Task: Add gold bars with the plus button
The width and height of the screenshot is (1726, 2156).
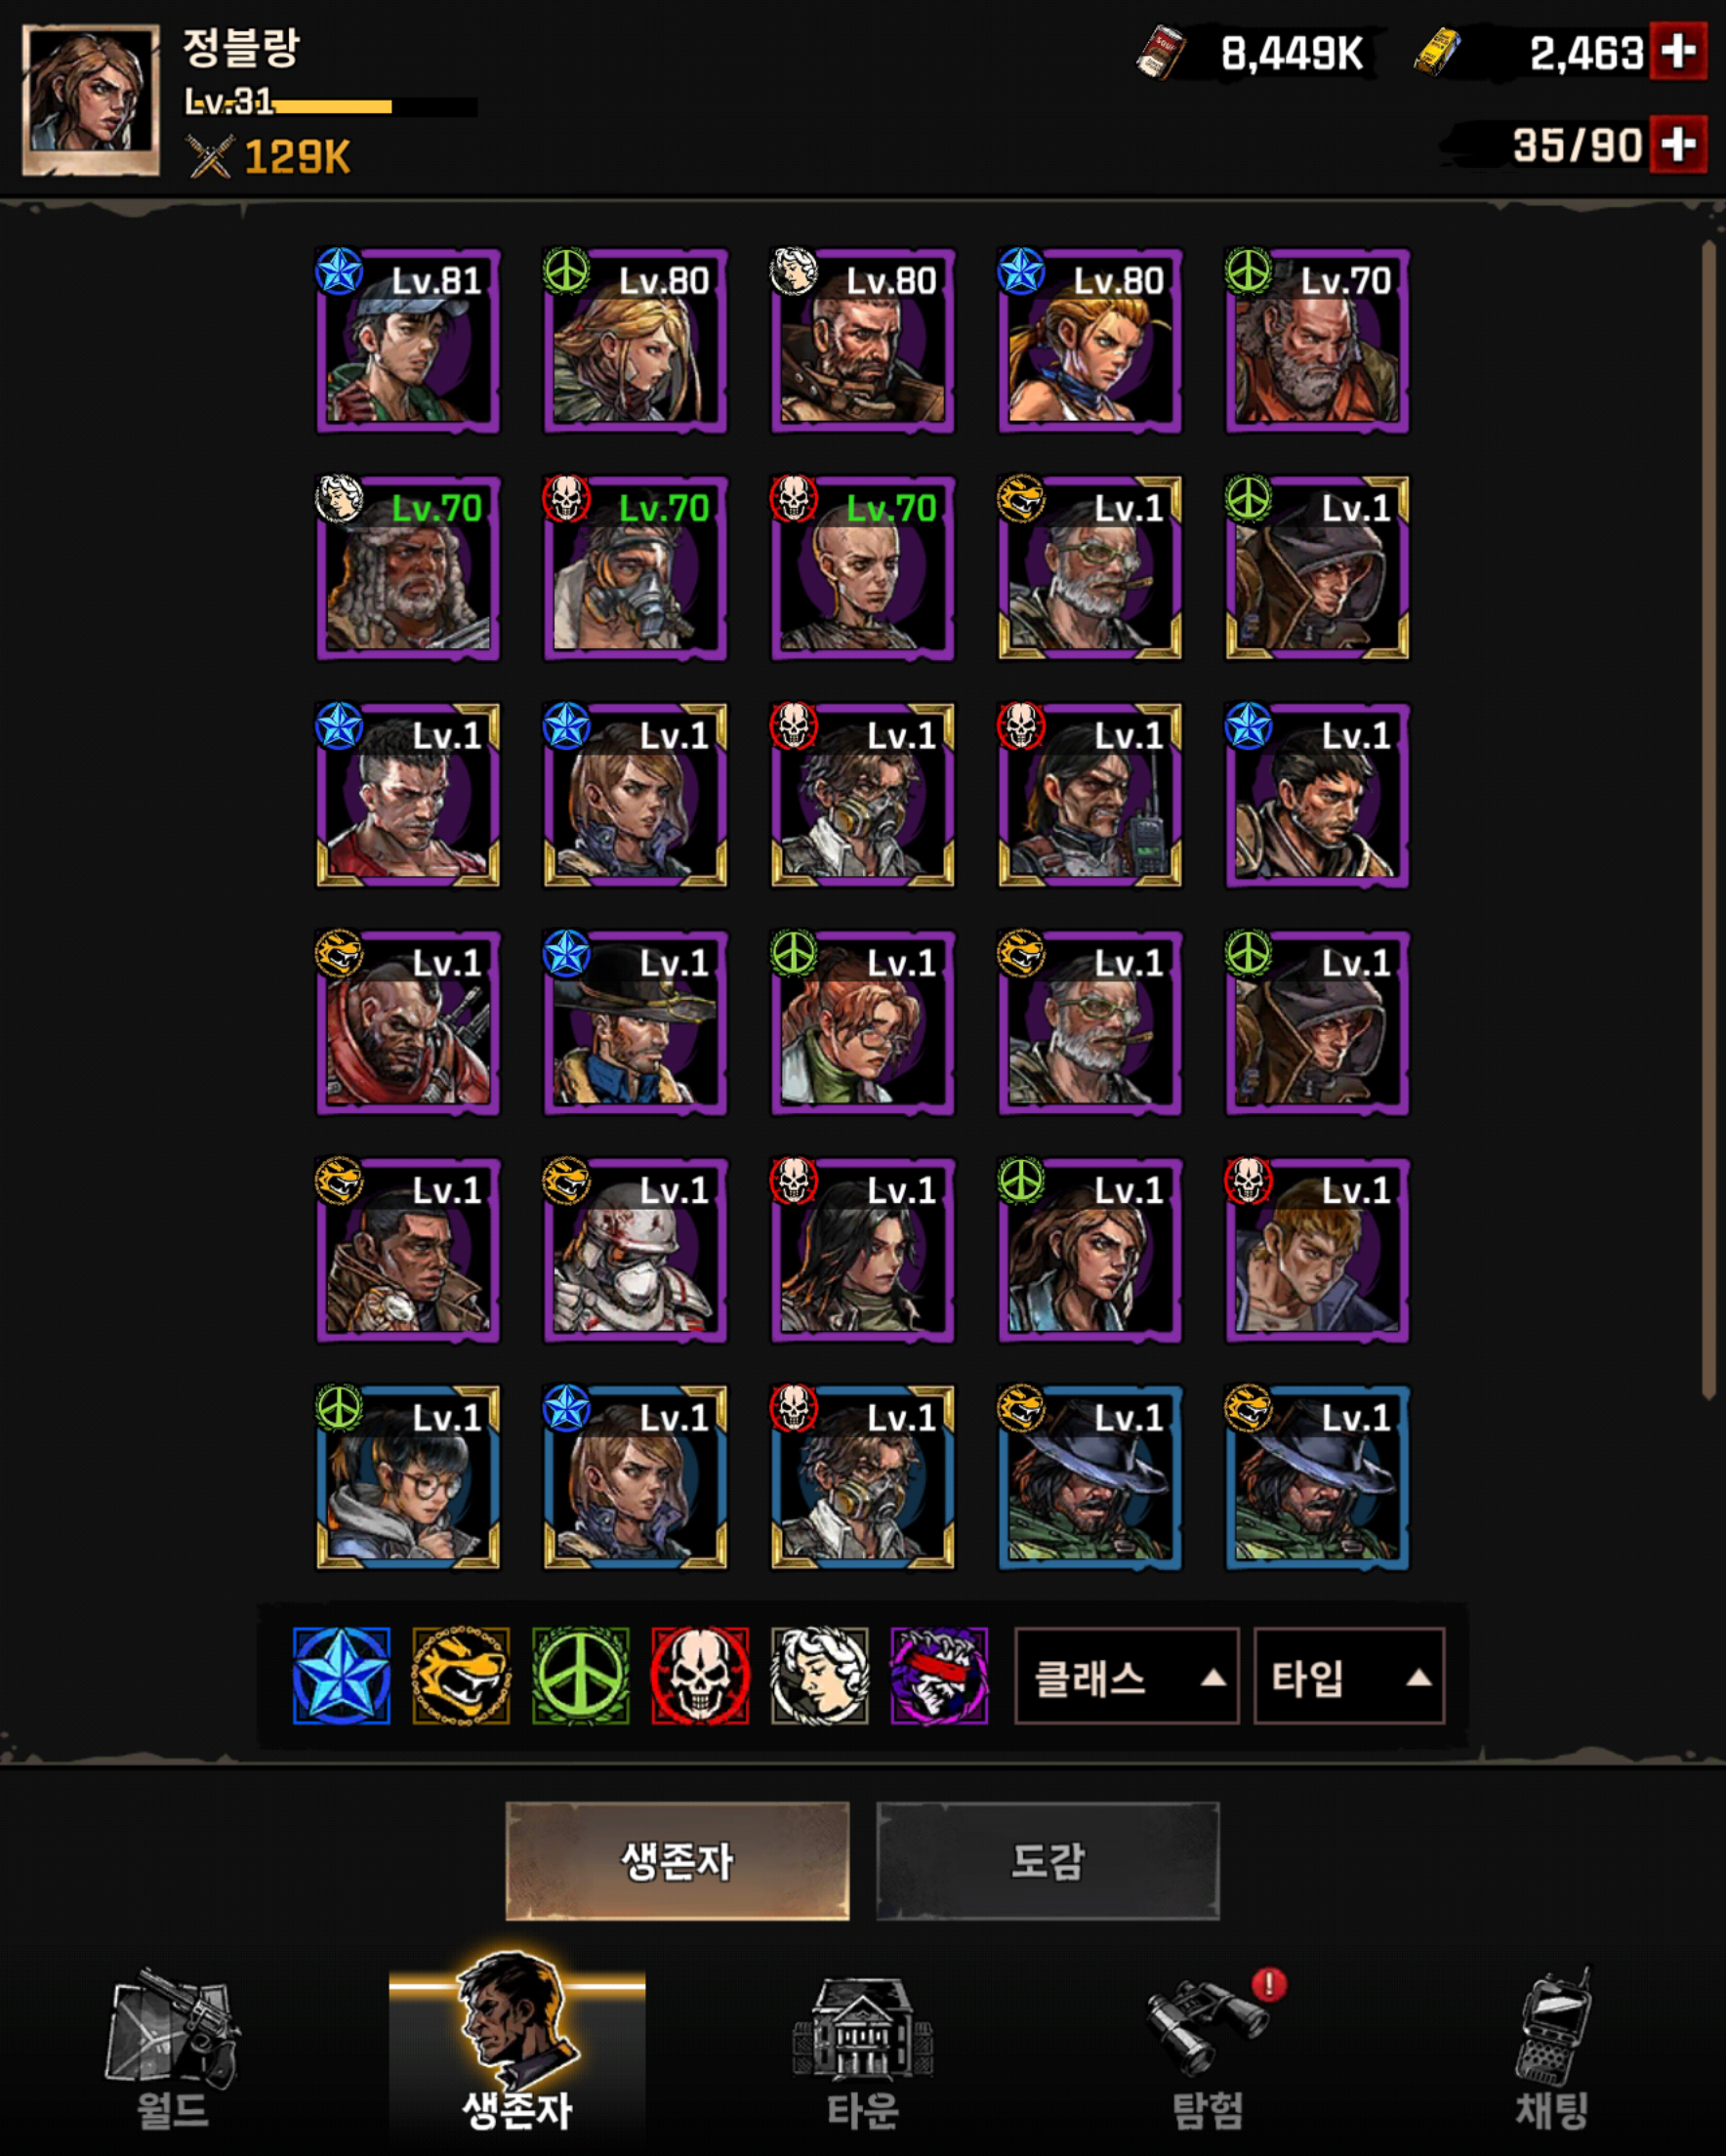Action: pos(1678,51)
